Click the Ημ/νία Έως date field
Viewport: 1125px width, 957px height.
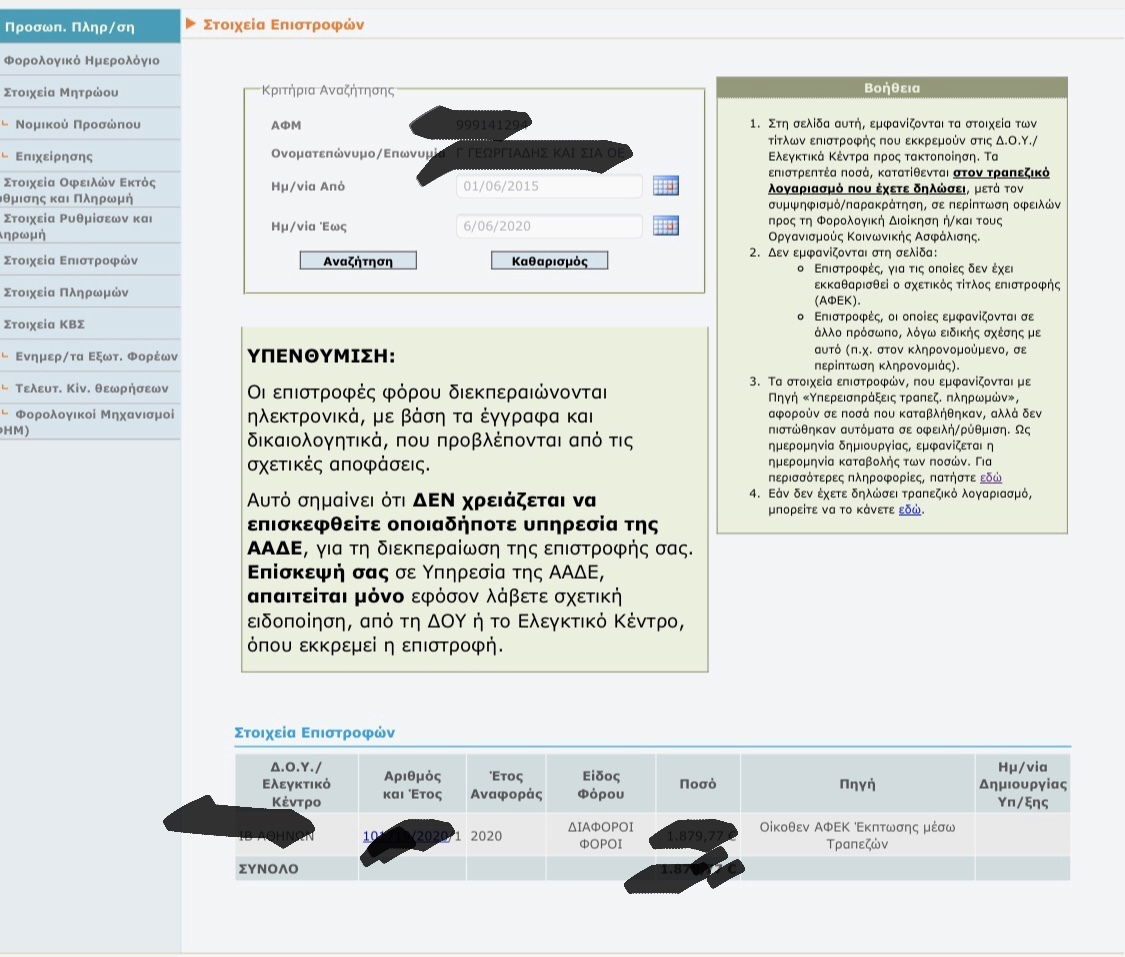(x=548, y=227)
